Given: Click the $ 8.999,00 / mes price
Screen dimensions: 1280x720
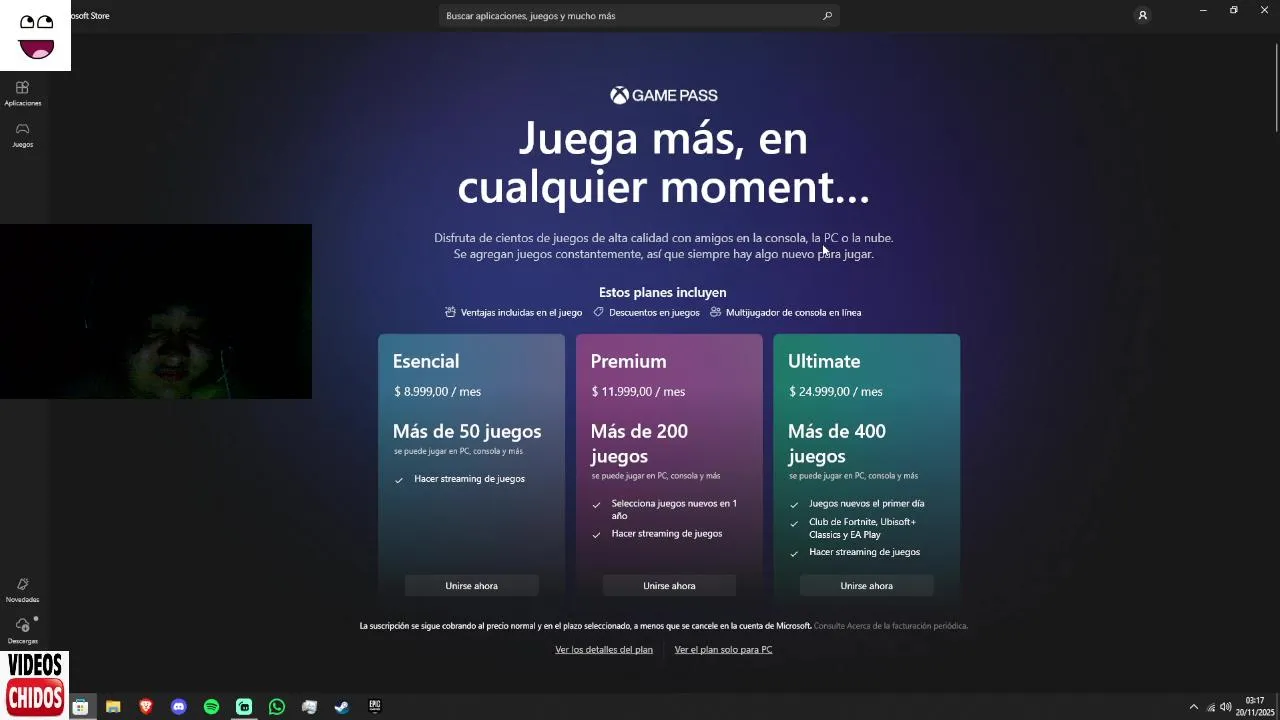Looking at the screenshot, I should [x=437, y=392].
